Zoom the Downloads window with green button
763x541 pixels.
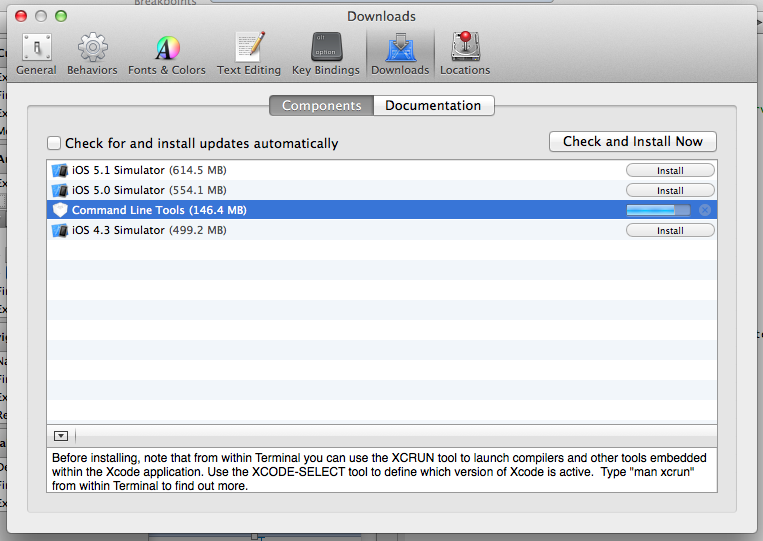[61, 16]
